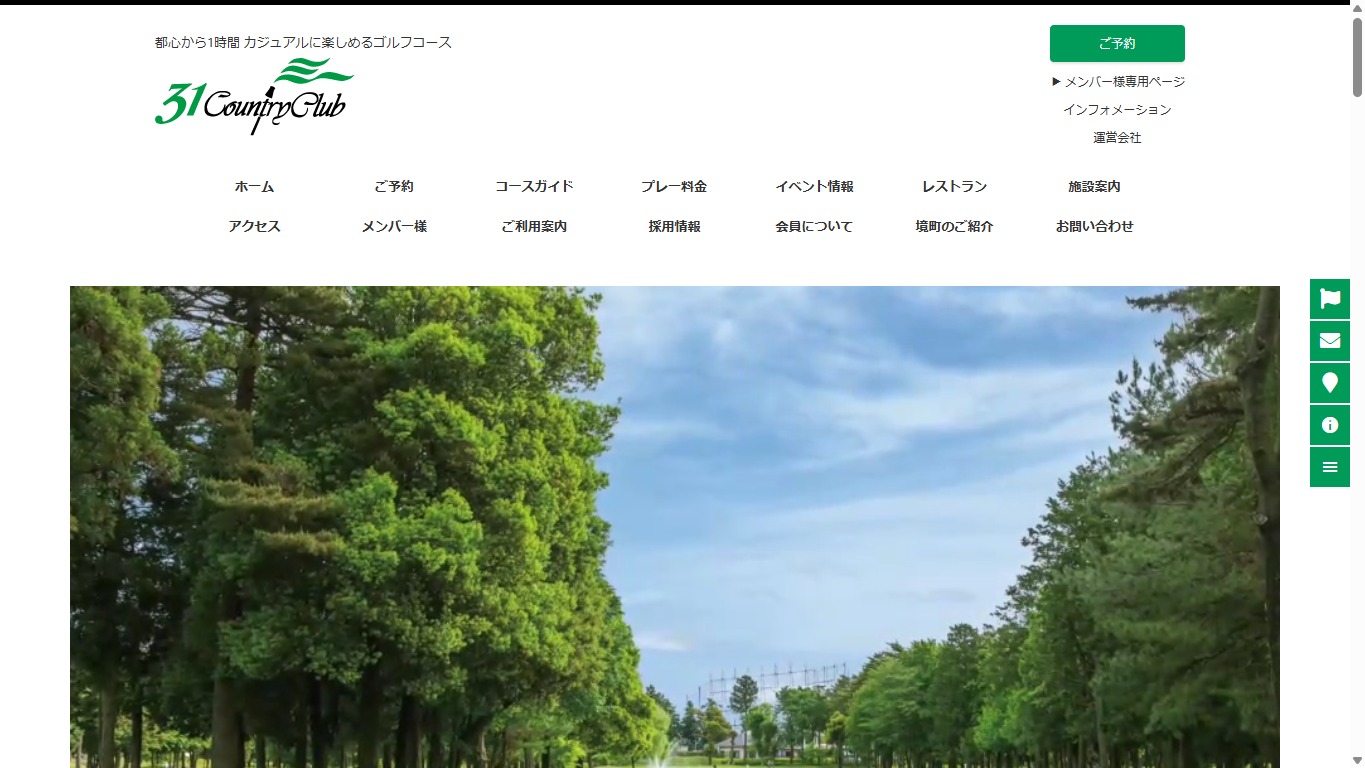Screen dimensions: 1365x768
Task: Open the プレー料金 menu item
Action: click(x=674, y=187)
